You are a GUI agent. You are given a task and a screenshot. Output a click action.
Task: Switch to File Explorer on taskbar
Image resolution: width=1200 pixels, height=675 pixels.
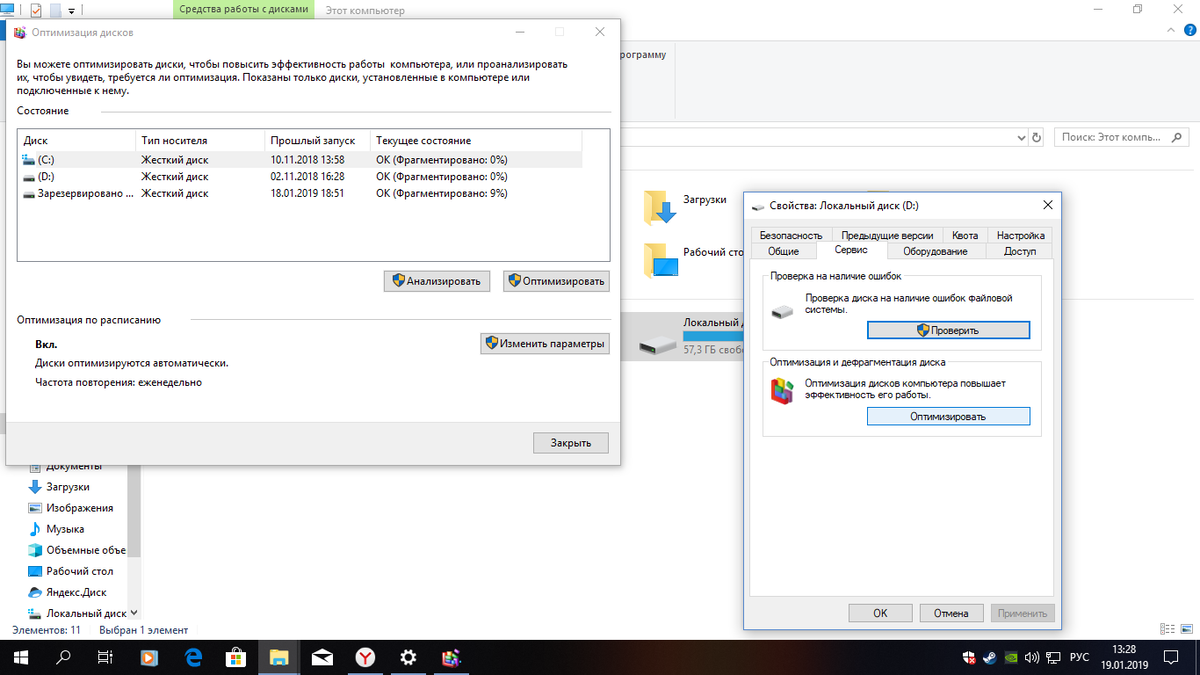279,657
